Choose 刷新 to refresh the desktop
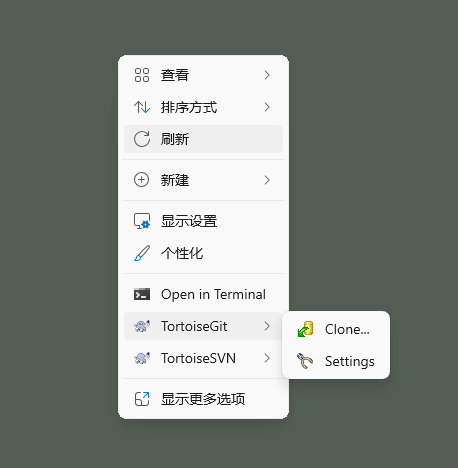458x468 pixels. (x=203, y=139)
